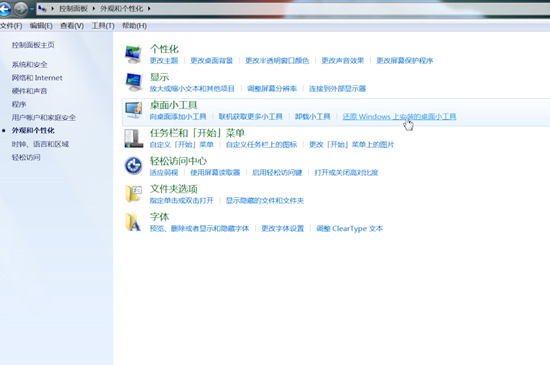The width and height of the screenshot is (550, 365).
Task: Click 还原 Windows 上安装的桌面小工具 link
Action: (399, 116)
